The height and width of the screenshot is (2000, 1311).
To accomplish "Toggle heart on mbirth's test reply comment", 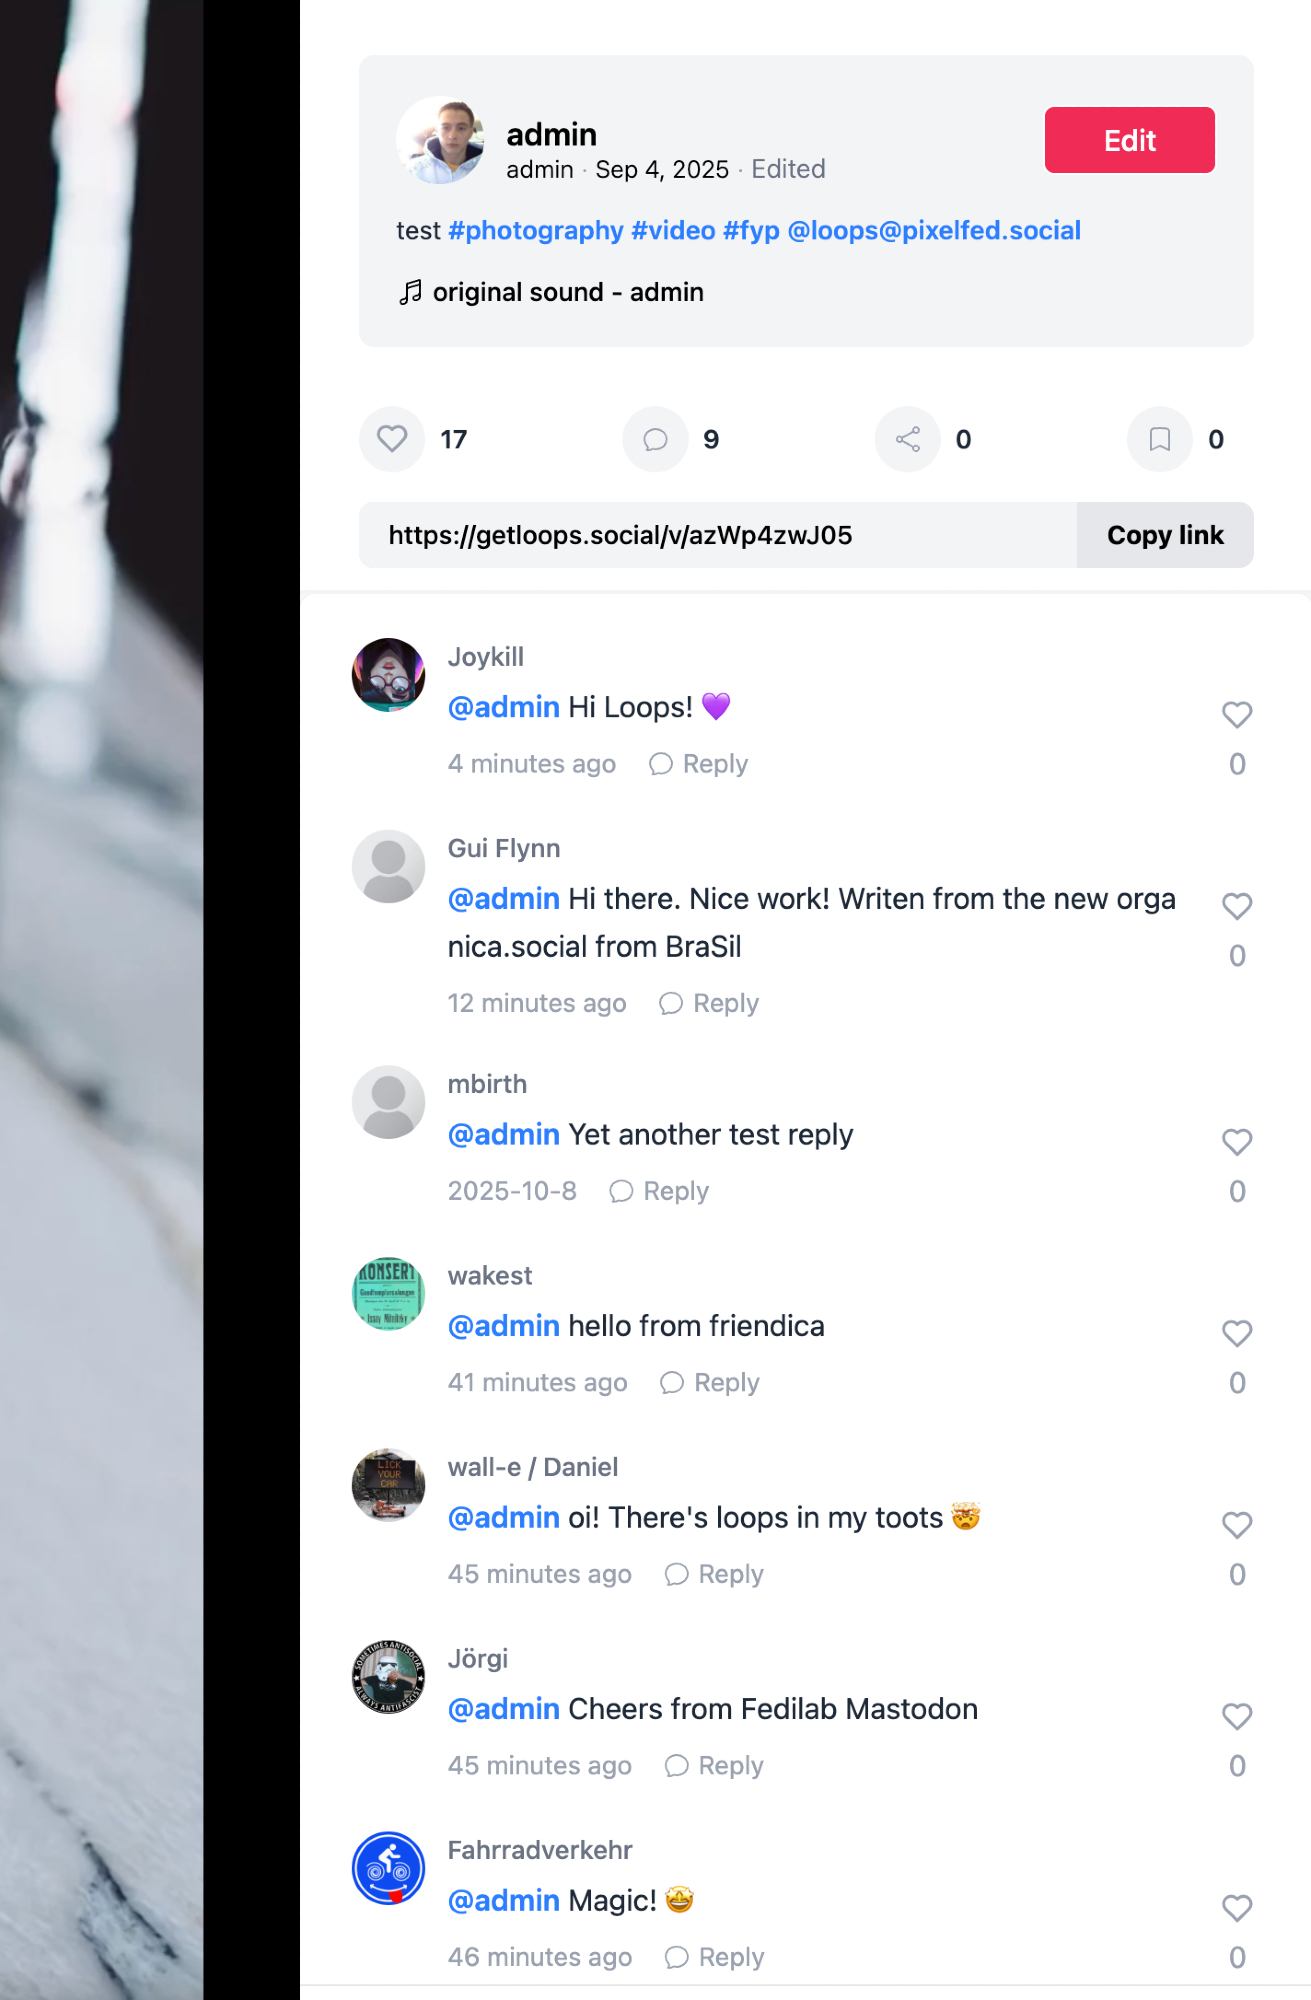I will (1237, 1142).
